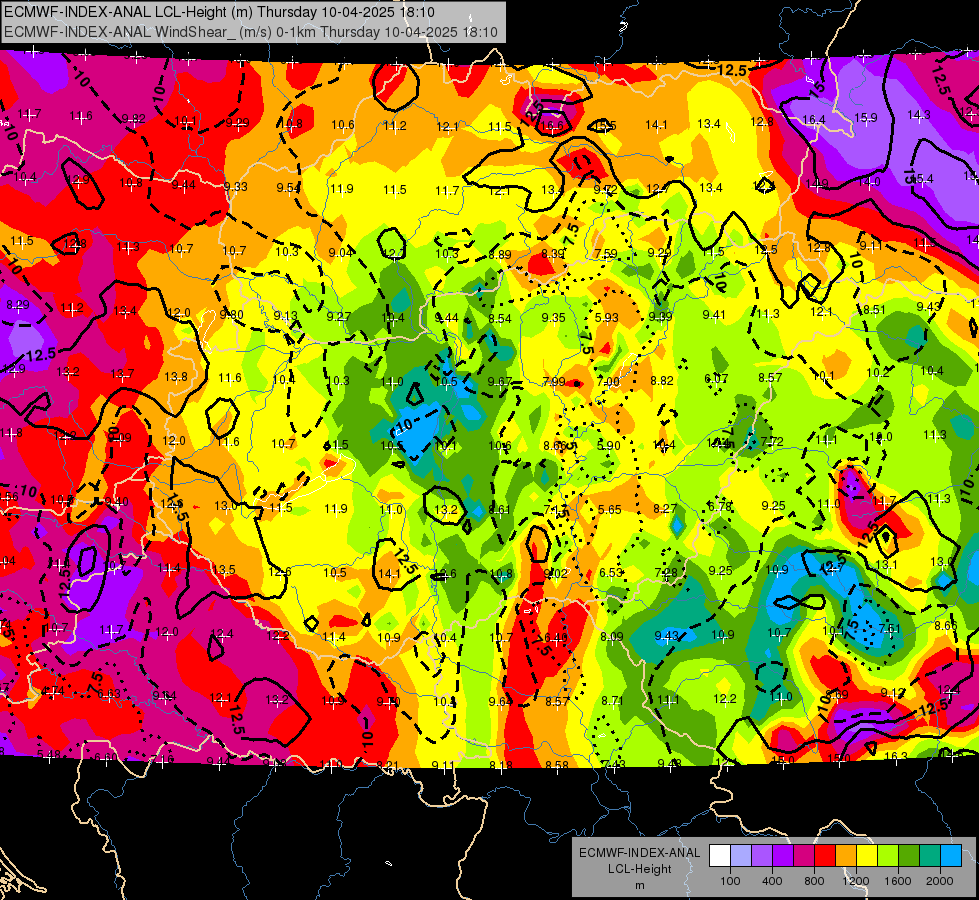Click the wind shear value 9.04
Viewport: 979px width, 900px height.
341,252
